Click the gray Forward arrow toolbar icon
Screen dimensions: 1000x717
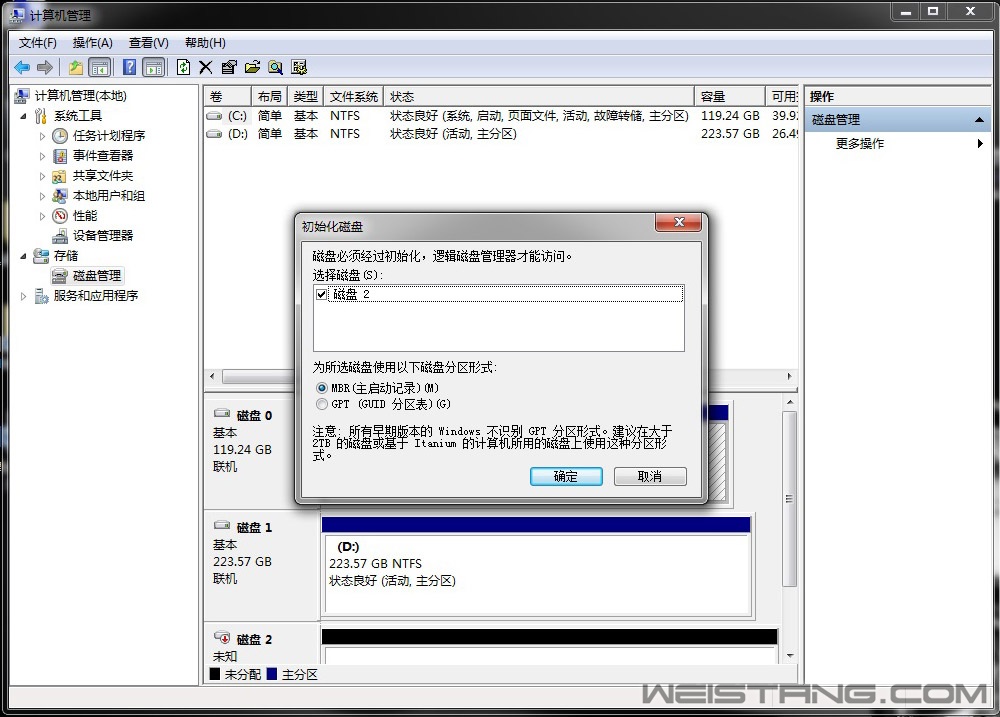tap(44, 67)
